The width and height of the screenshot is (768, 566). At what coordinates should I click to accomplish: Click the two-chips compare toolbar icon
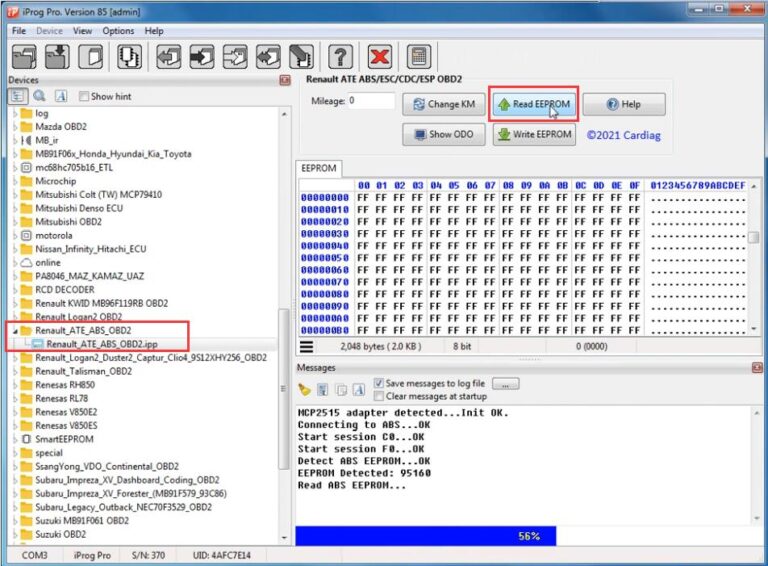coord(129,56)
